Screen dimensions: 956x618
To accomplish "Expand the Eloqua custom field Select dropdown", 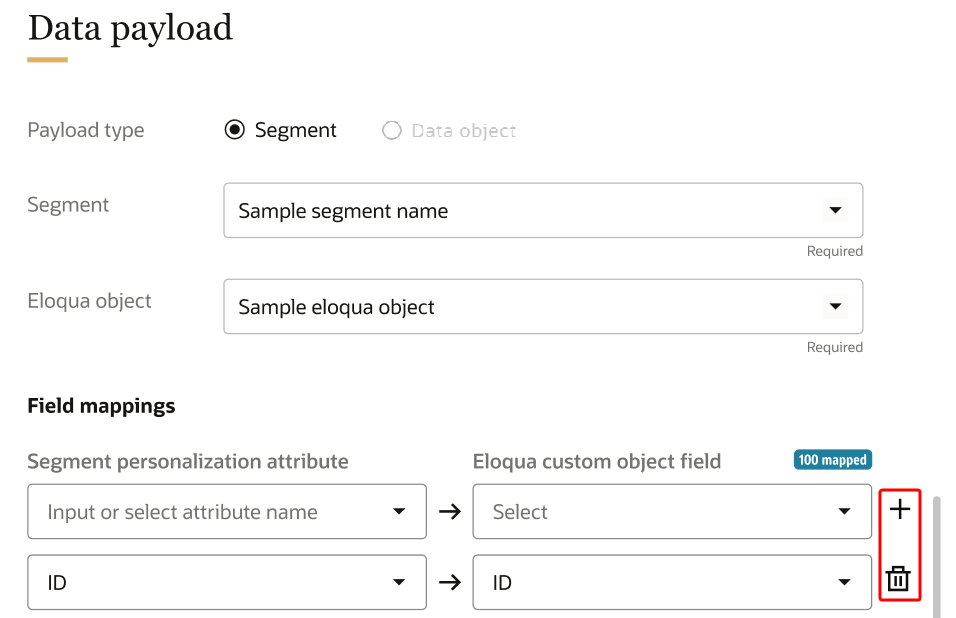I will coord(844,512).
